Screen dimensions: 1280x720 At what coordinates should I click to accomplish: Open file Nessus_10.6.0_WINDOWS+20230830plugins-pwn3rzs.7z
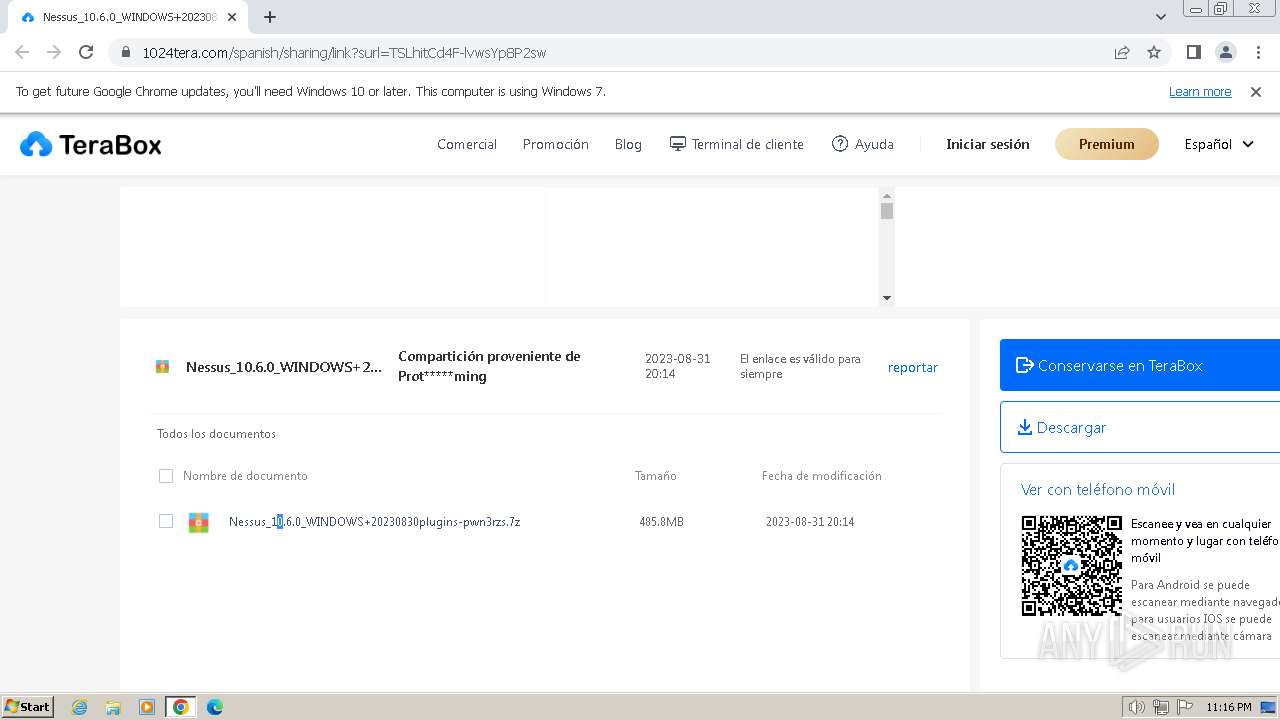[x=374, y=522]
